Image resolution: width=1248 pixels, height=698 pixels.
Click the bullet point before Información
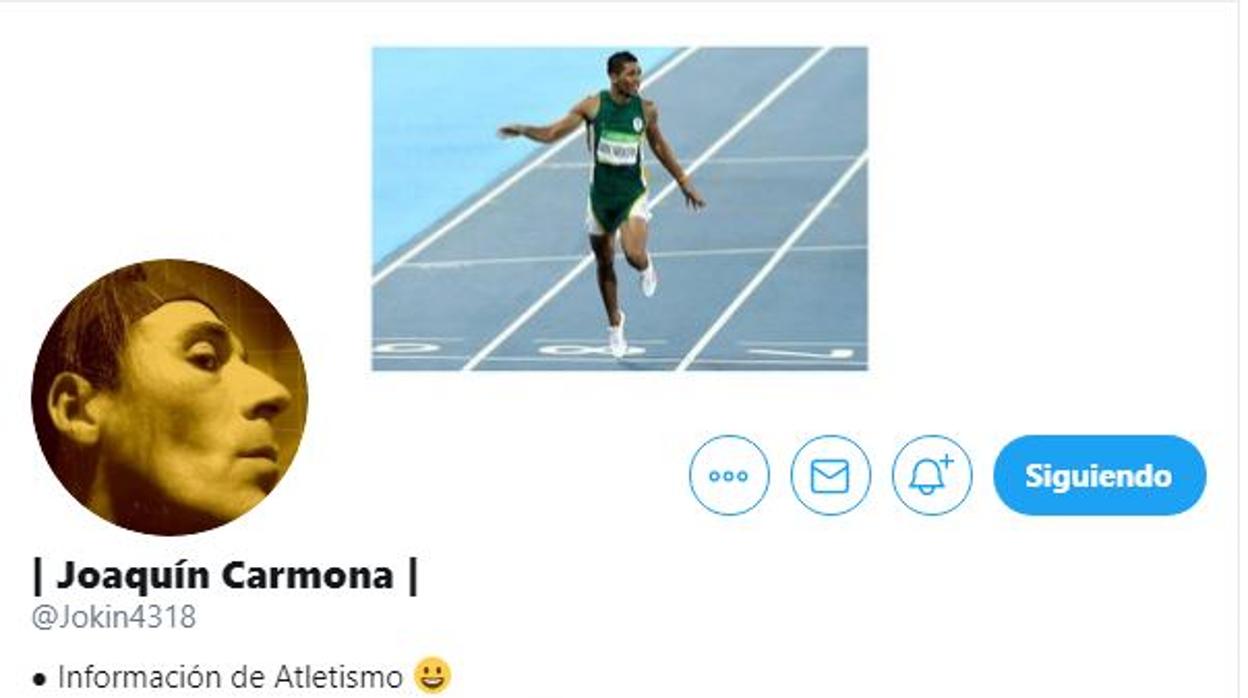tap(40, 679)
